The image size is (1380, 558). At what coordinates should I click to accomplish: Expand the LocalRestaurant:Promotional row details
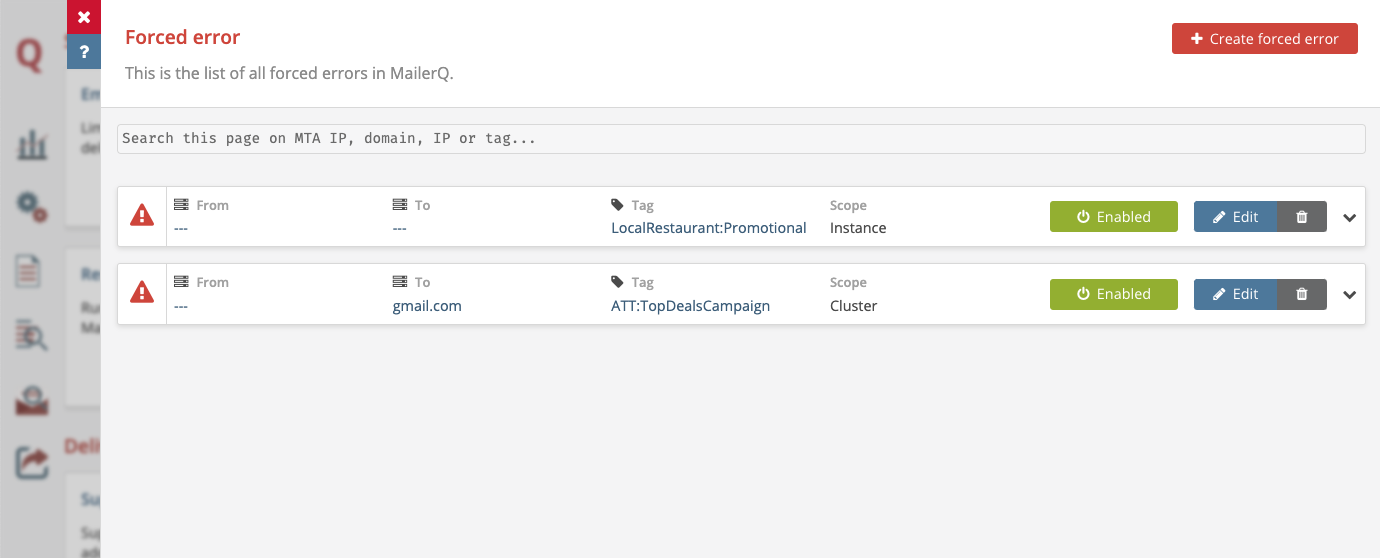(x=1349, y=217)
